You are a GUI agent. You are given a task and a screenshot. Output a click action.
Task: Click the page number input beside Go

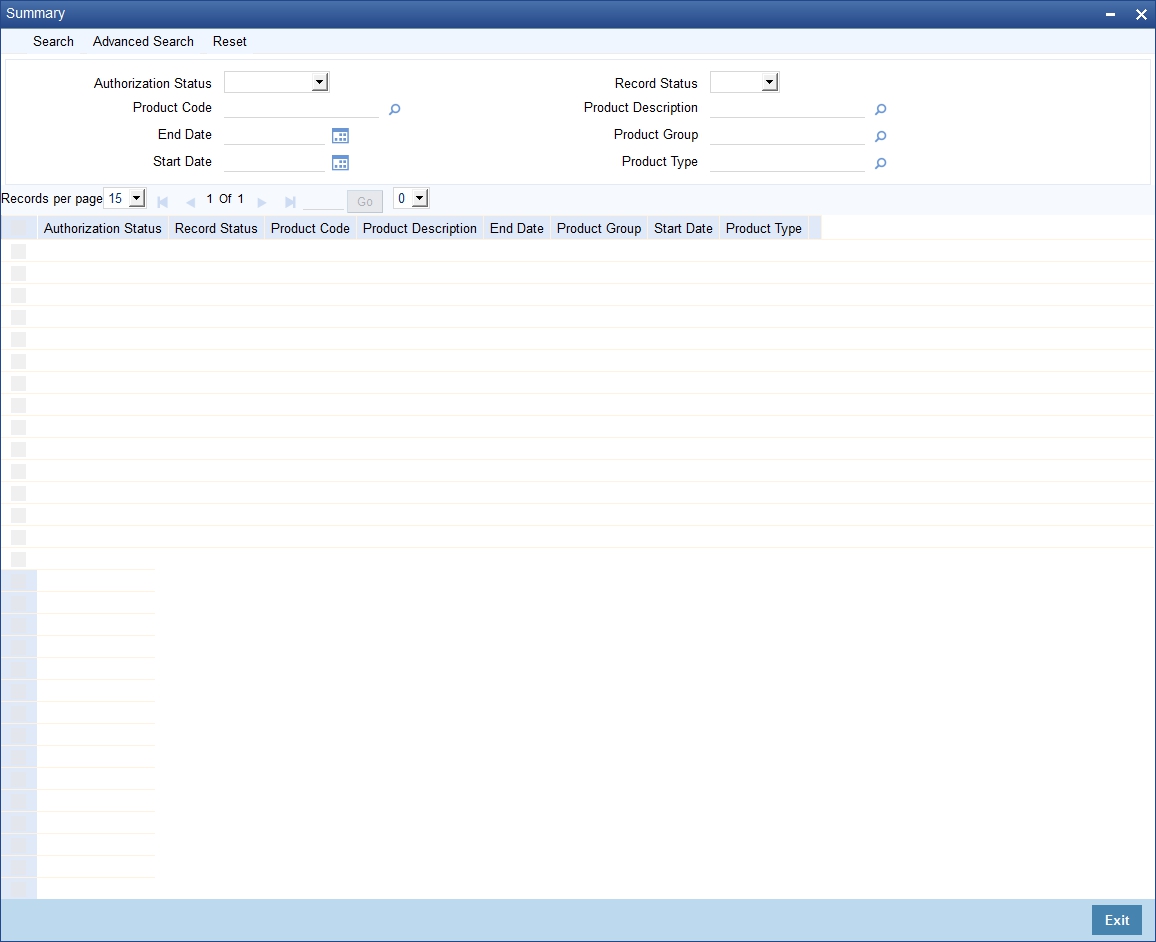pyautogui.click(x=323, y=200)
